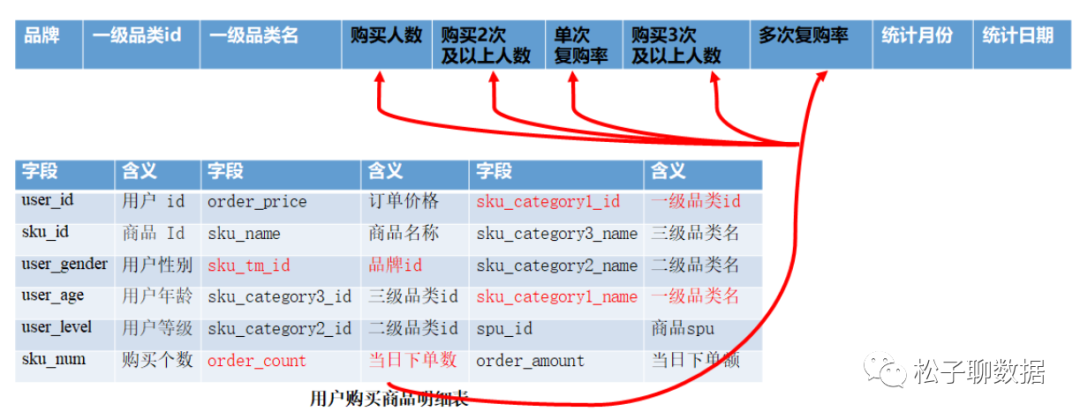
Task: Select the 商品名称 cell
Action: (415, 239)
